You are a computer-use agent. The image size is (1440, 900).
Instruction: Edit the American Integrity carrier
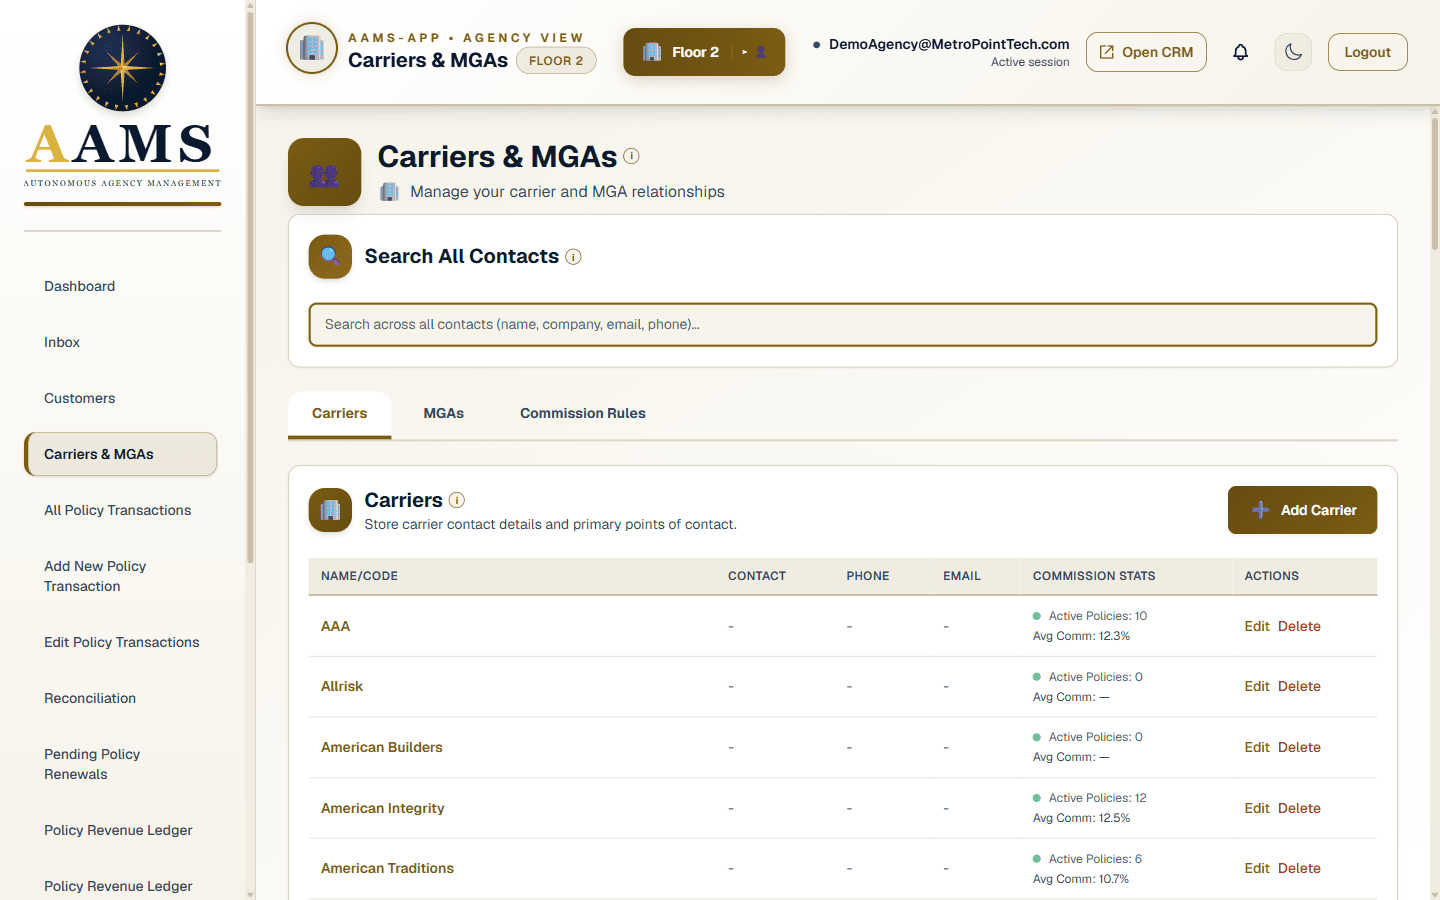[x=1256, y=809]
